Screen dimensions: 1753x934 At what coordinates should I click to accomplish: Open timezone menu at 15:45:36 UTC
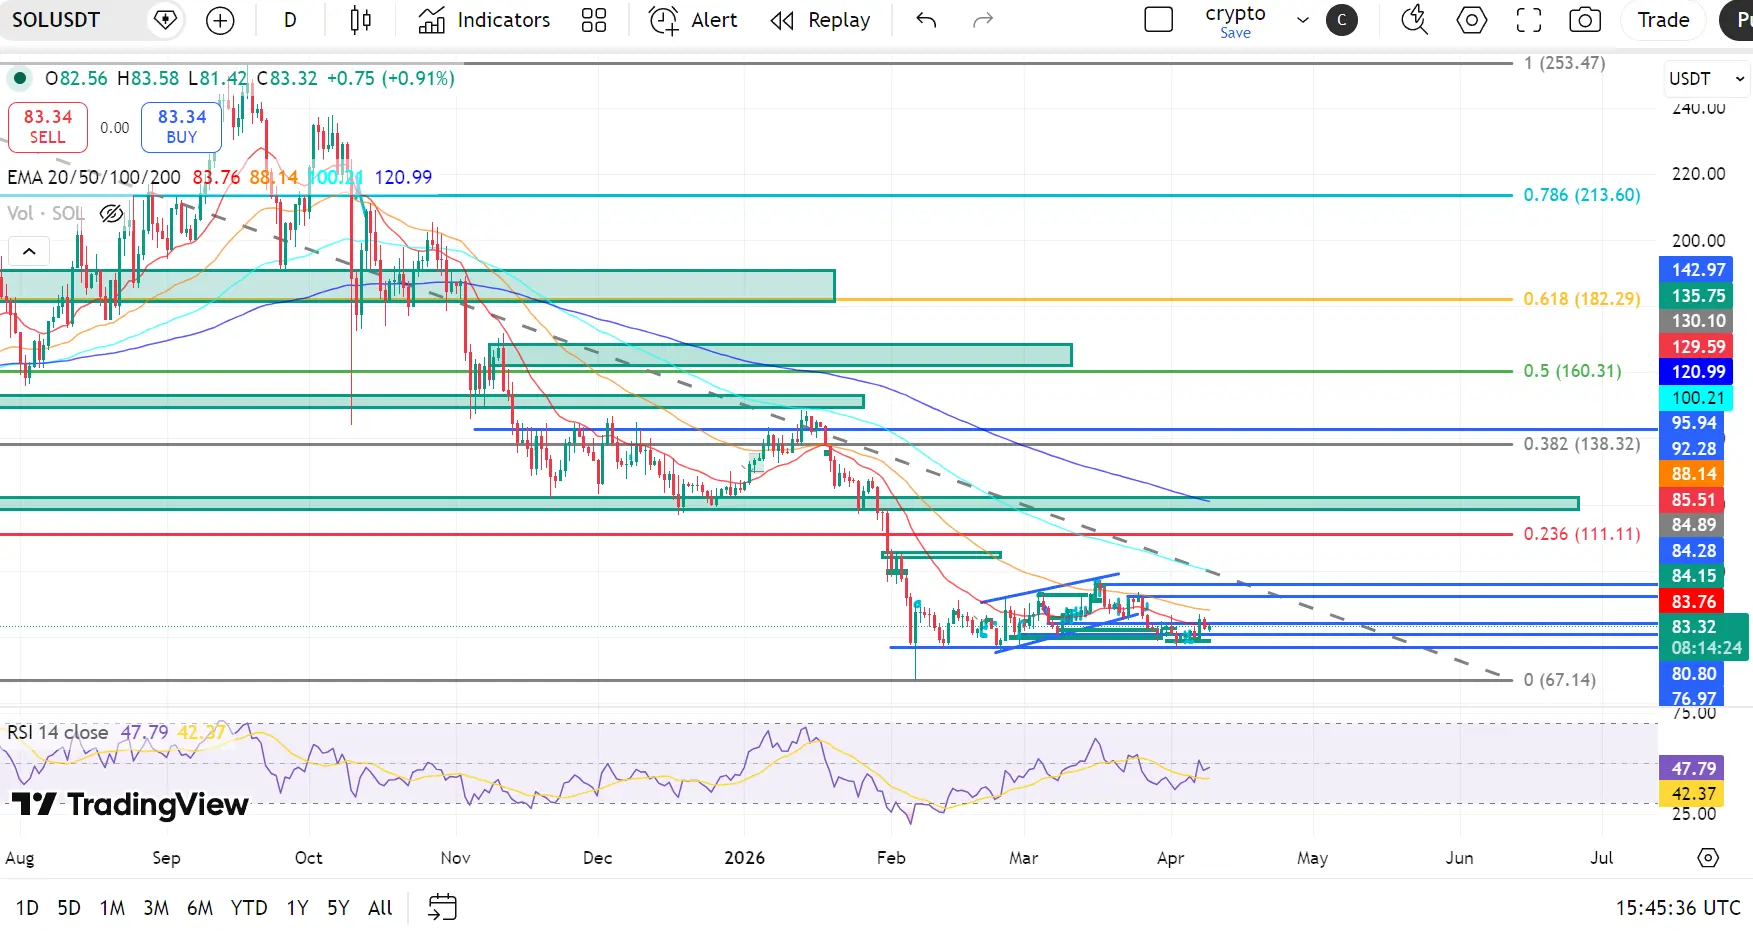pos(1678,908)
